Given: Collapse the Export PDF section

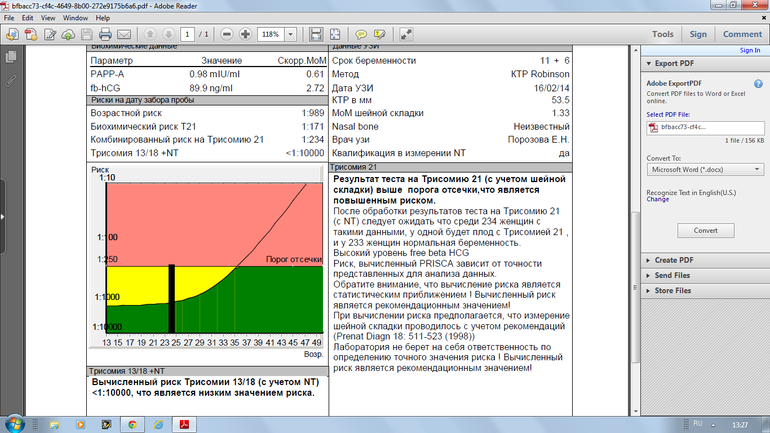Looking at the screenshot, I should tap(649, 64).
